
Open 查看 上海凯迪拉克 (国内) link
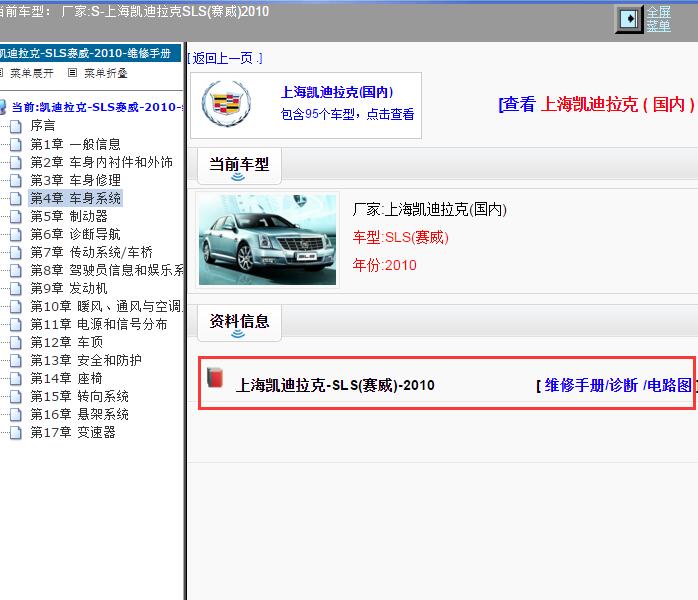(x=596, y=104)
